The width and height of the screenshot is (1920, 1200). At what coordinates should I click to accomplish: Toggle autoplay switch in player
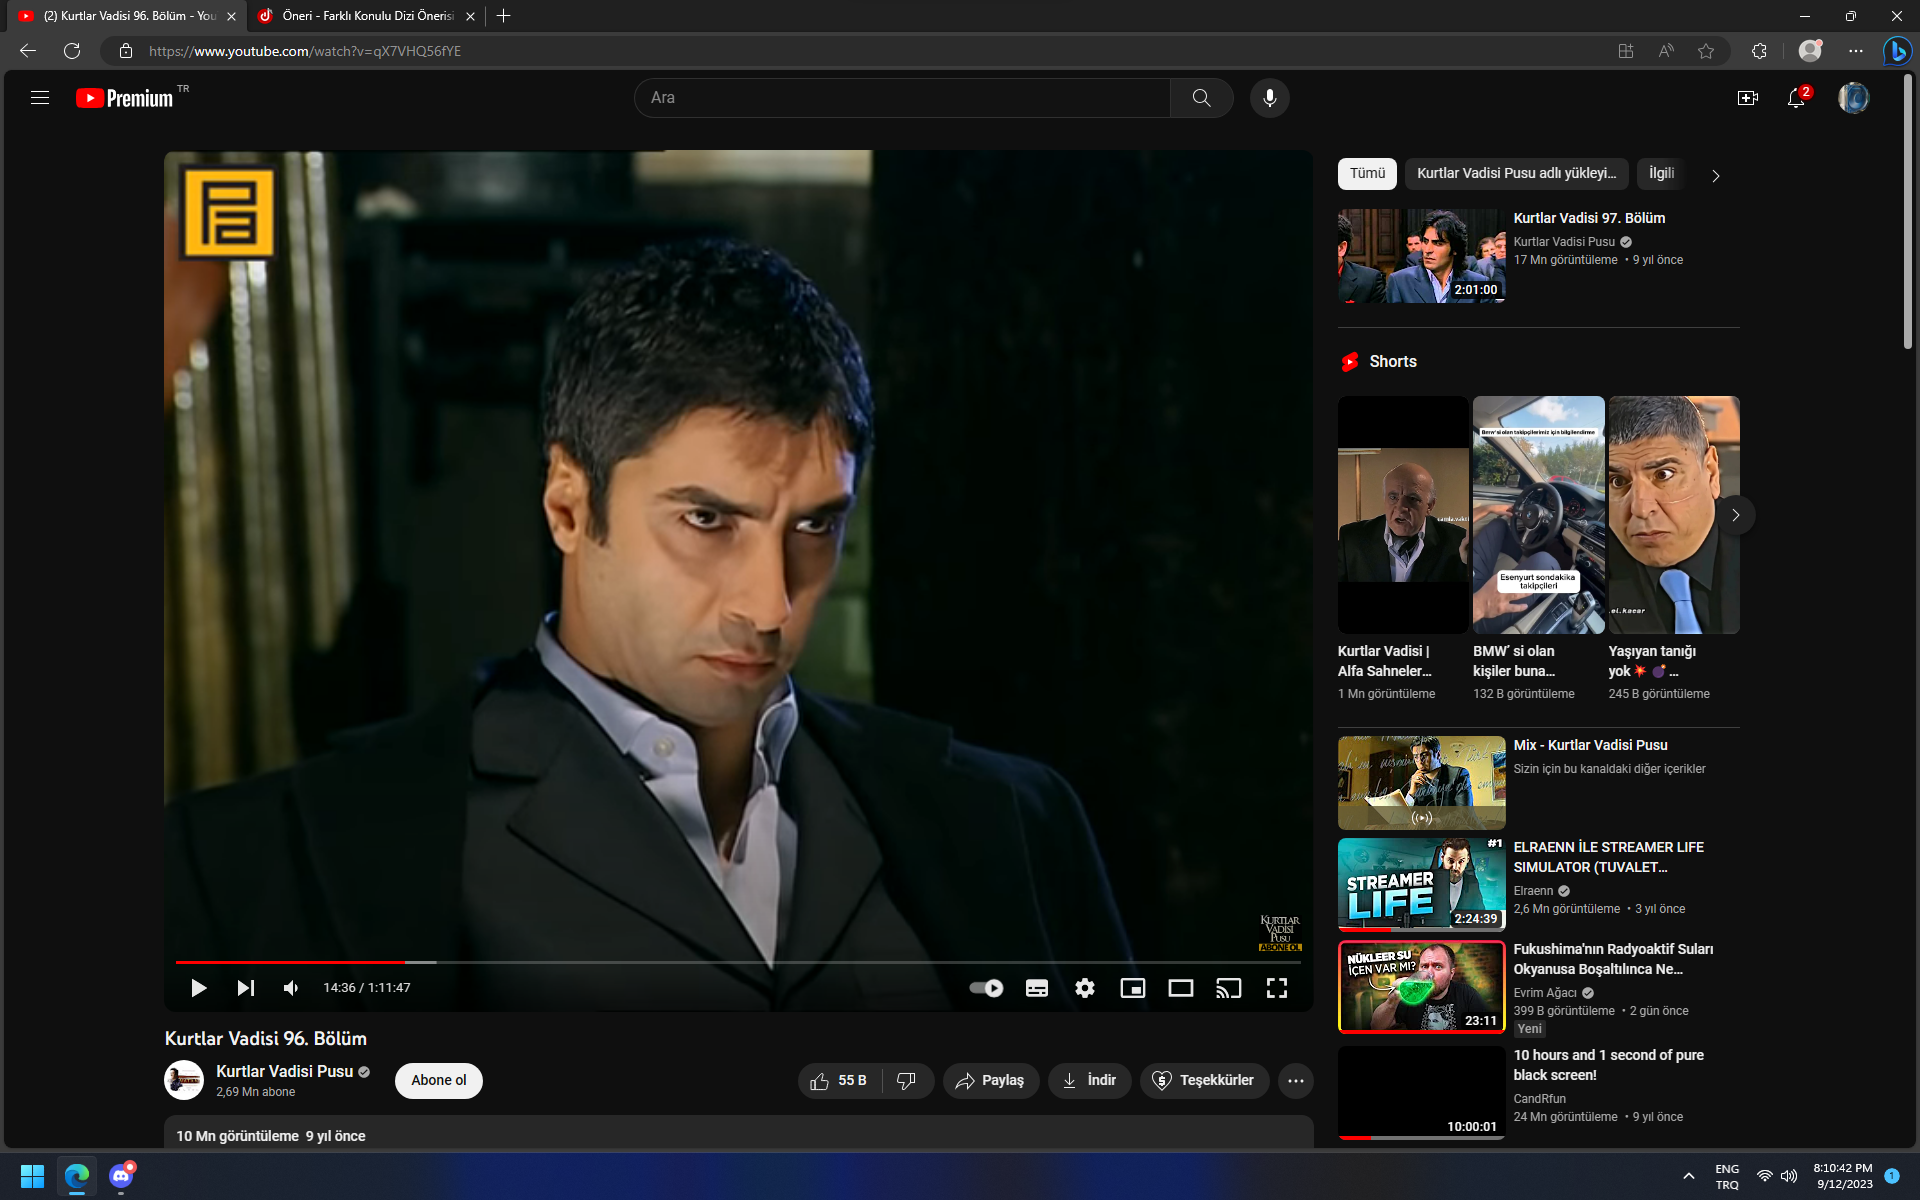click(x=986, y=988)
